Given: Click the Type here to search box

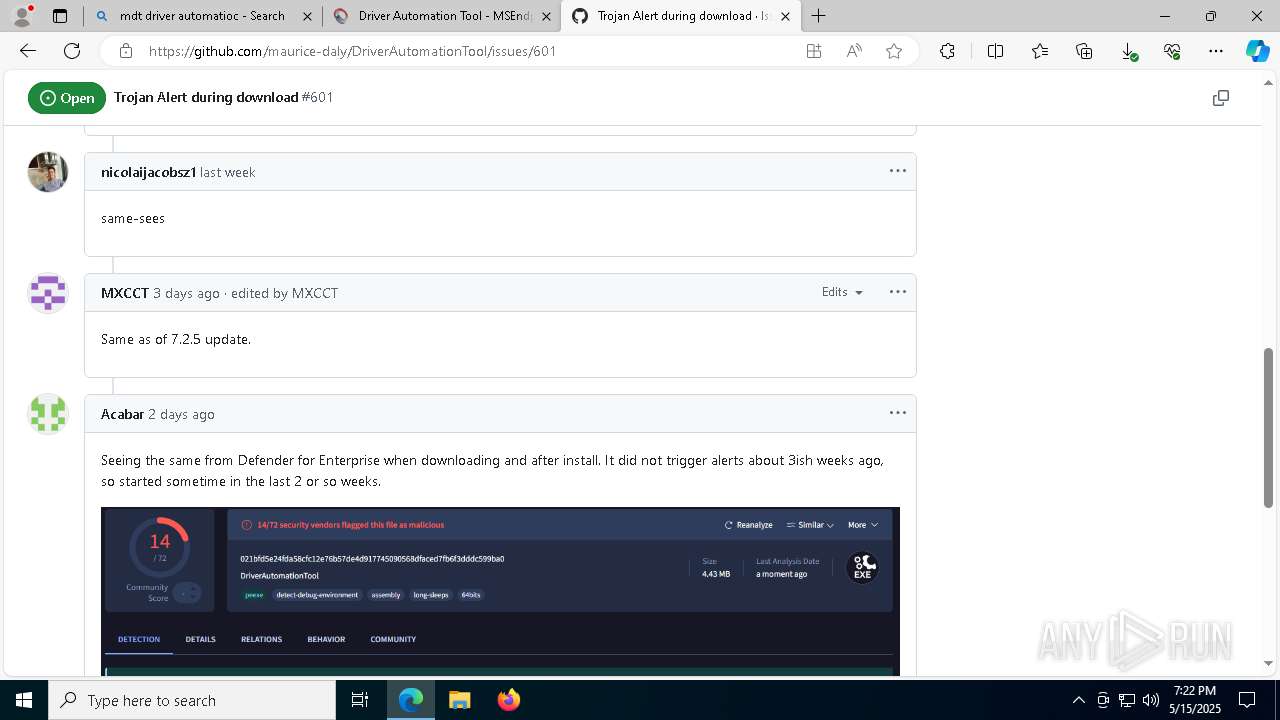Looking at the screenshot, I should point(192,700).
